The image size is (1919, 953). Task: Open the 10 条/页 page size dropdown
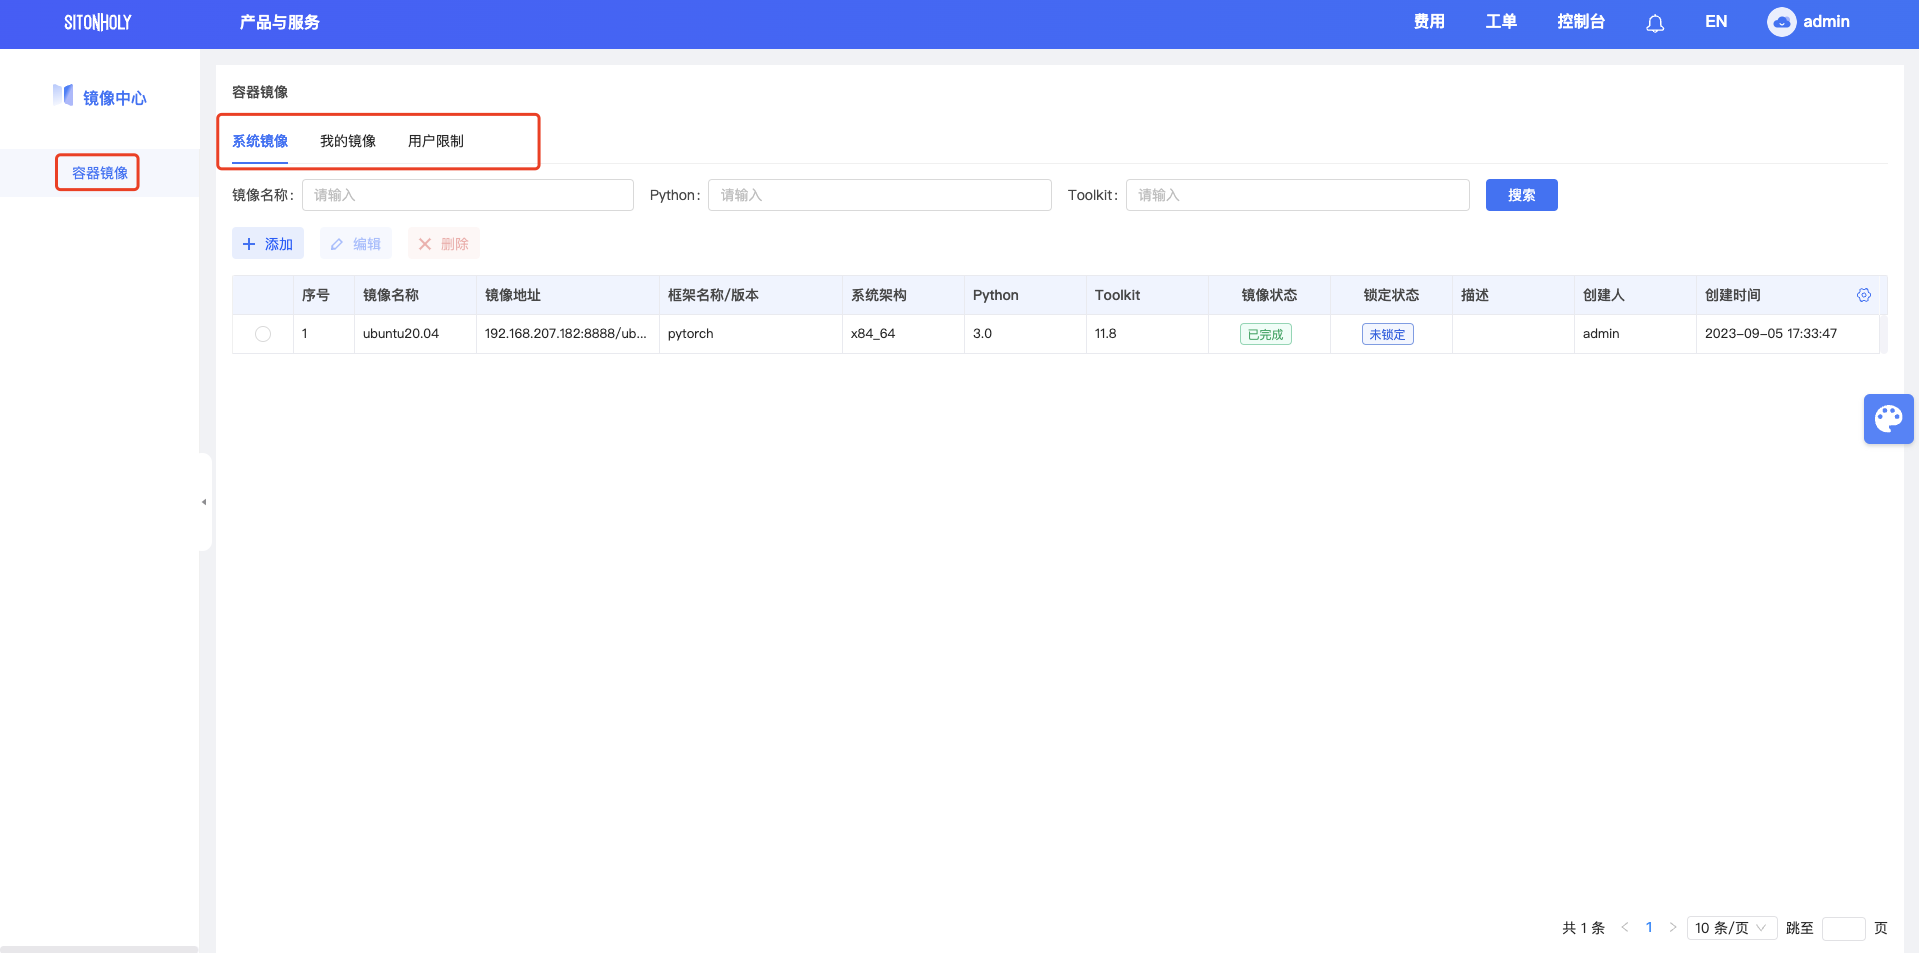[1731, 928]
